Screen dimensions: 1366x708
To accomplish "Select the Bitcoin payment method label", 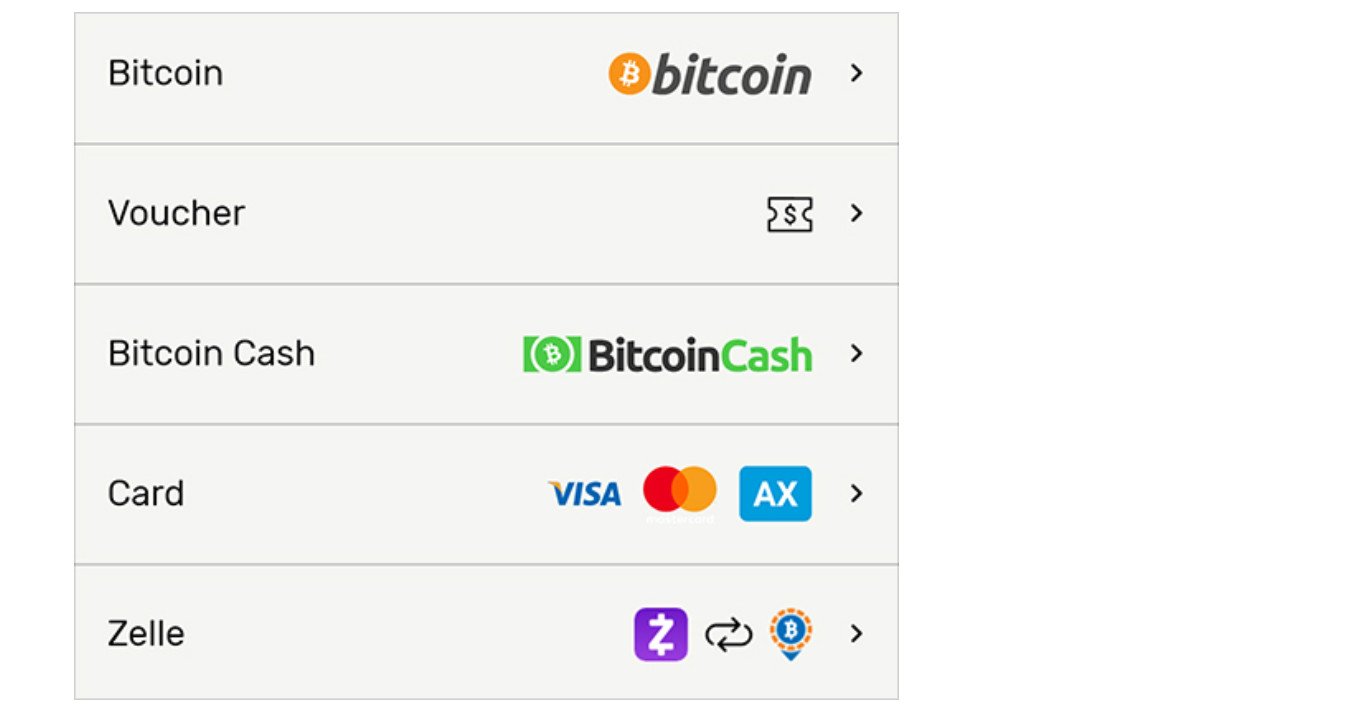I will pos(165,73).
